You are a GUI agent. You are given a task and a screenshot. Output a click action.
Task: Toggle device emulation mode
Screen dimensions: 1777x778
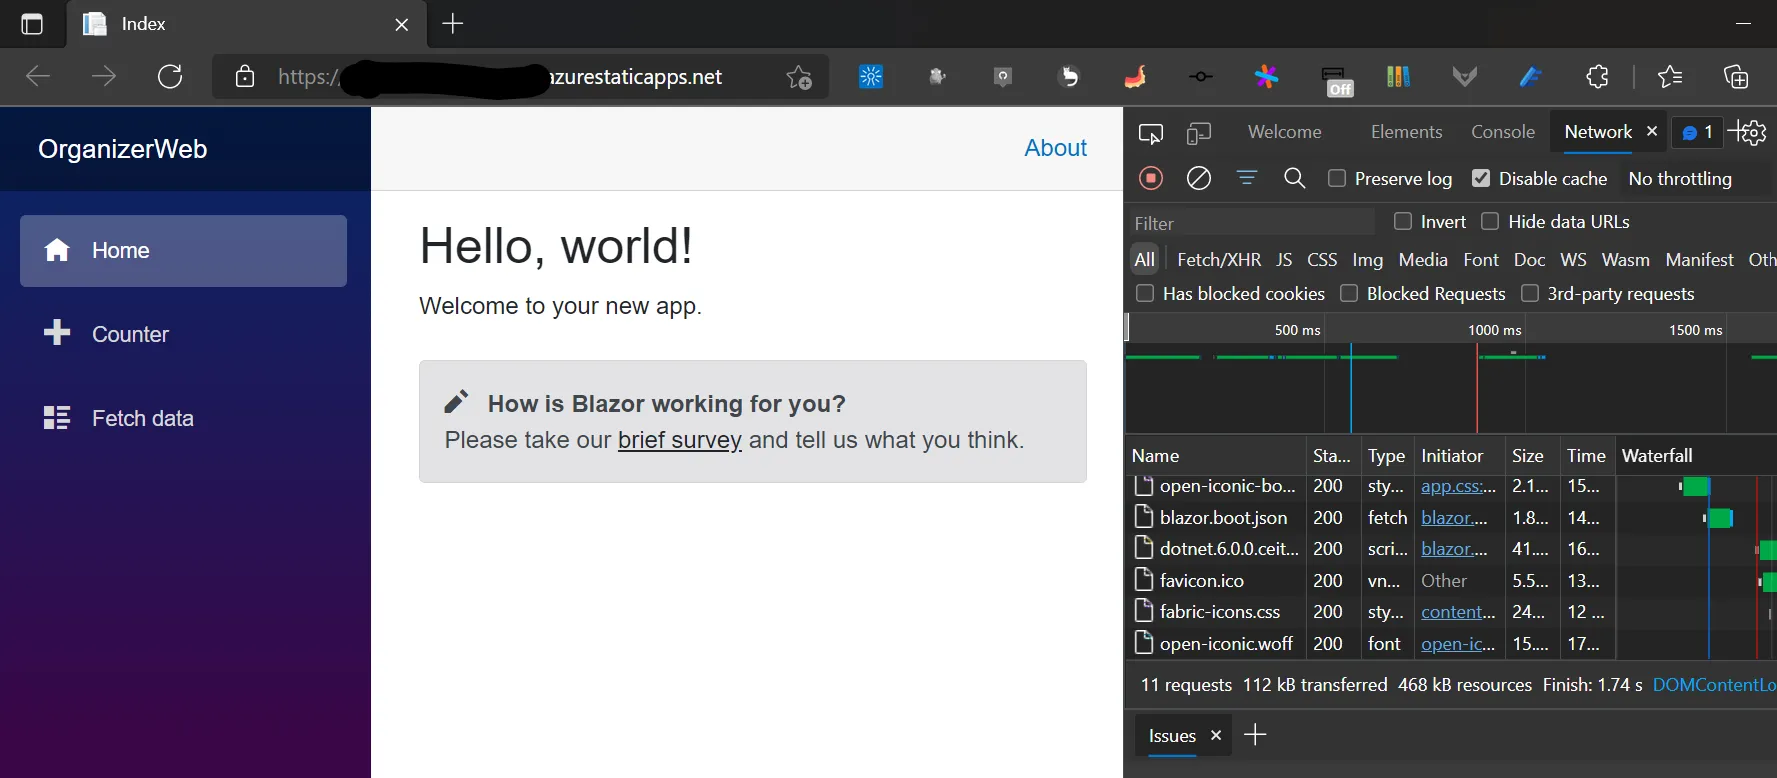[1198, 133]
